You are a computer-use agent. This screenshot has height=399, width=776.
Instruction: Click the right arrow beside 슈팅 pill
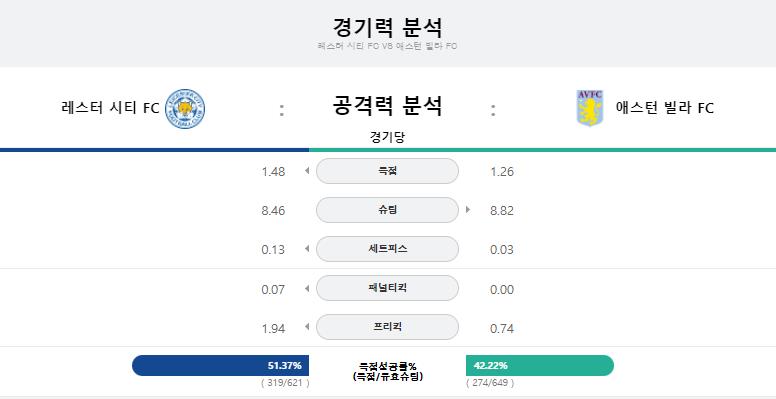[468, 210]
